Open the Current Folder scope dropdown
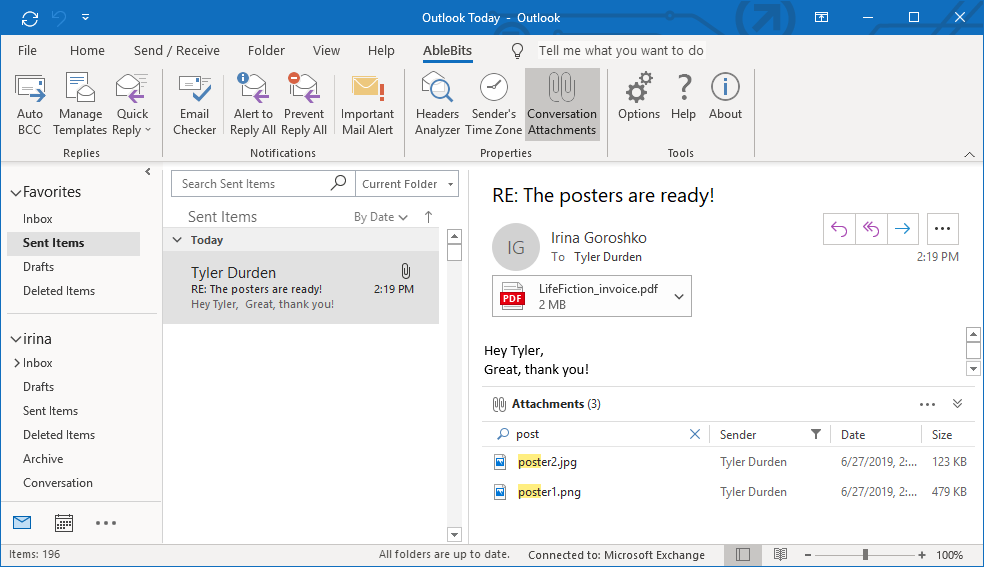Screen dimensions: 984x567 click(x=407, y=184)
